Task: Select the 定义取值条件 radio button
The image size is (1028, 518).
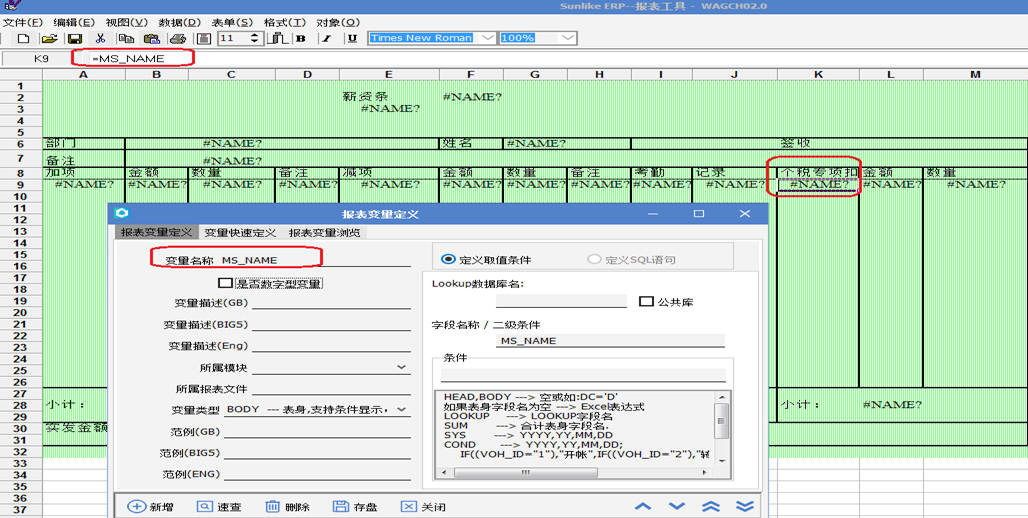Action: click(x=448, y=259)
